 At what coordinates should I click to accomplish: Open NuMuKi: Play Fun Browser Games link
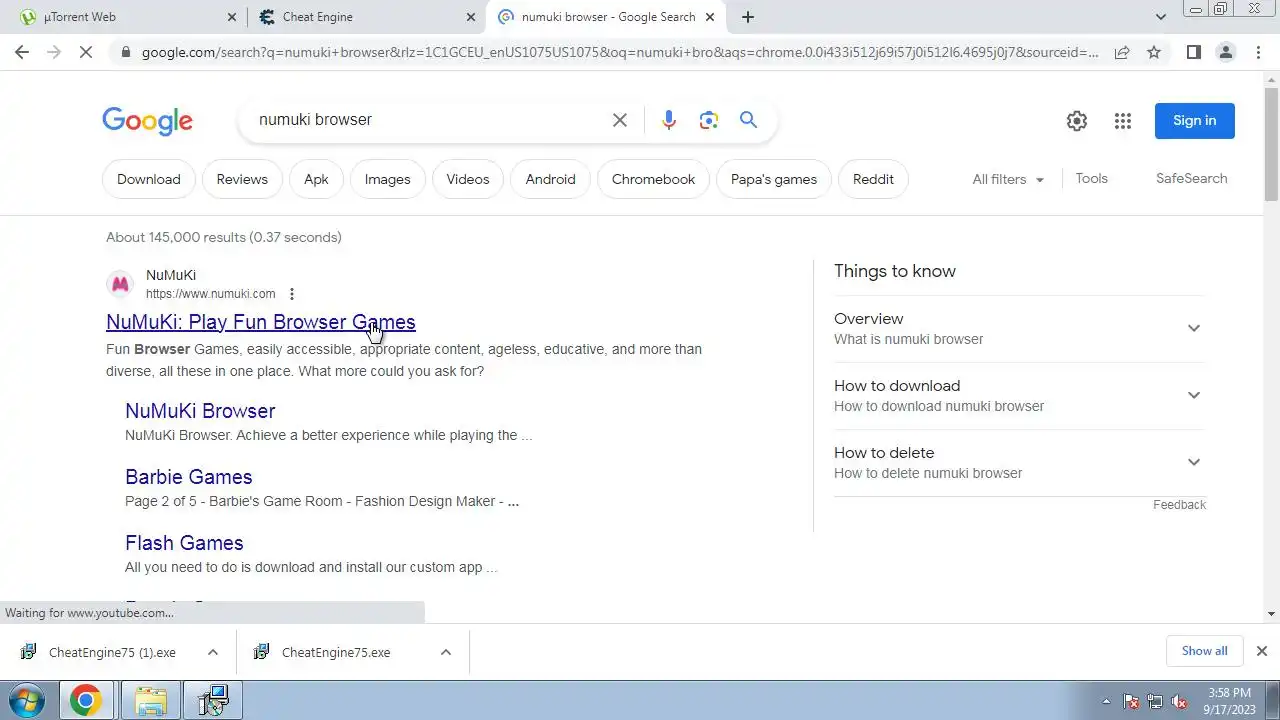coord(261,322)
